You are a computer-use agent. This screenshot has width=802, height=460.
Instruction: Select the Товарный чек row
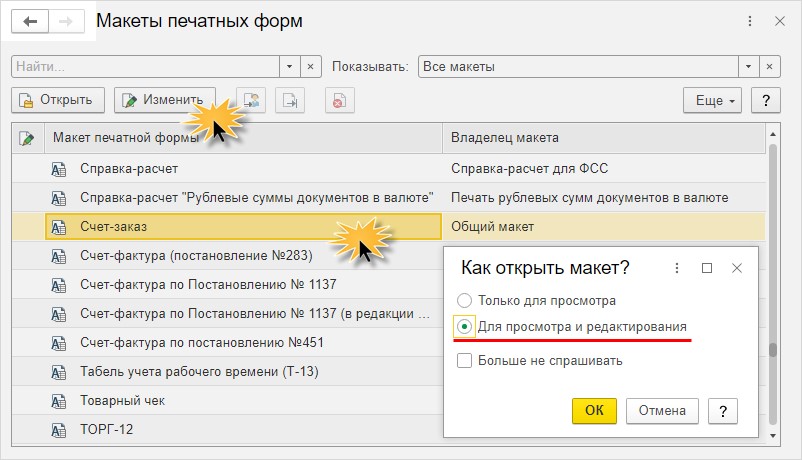tap(228, 401)
